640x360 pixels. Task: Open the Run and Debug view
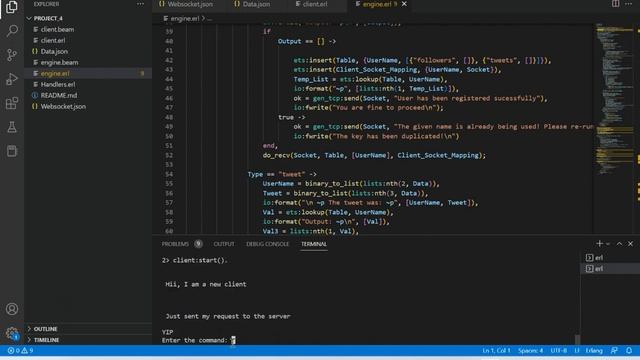point(12,79)
